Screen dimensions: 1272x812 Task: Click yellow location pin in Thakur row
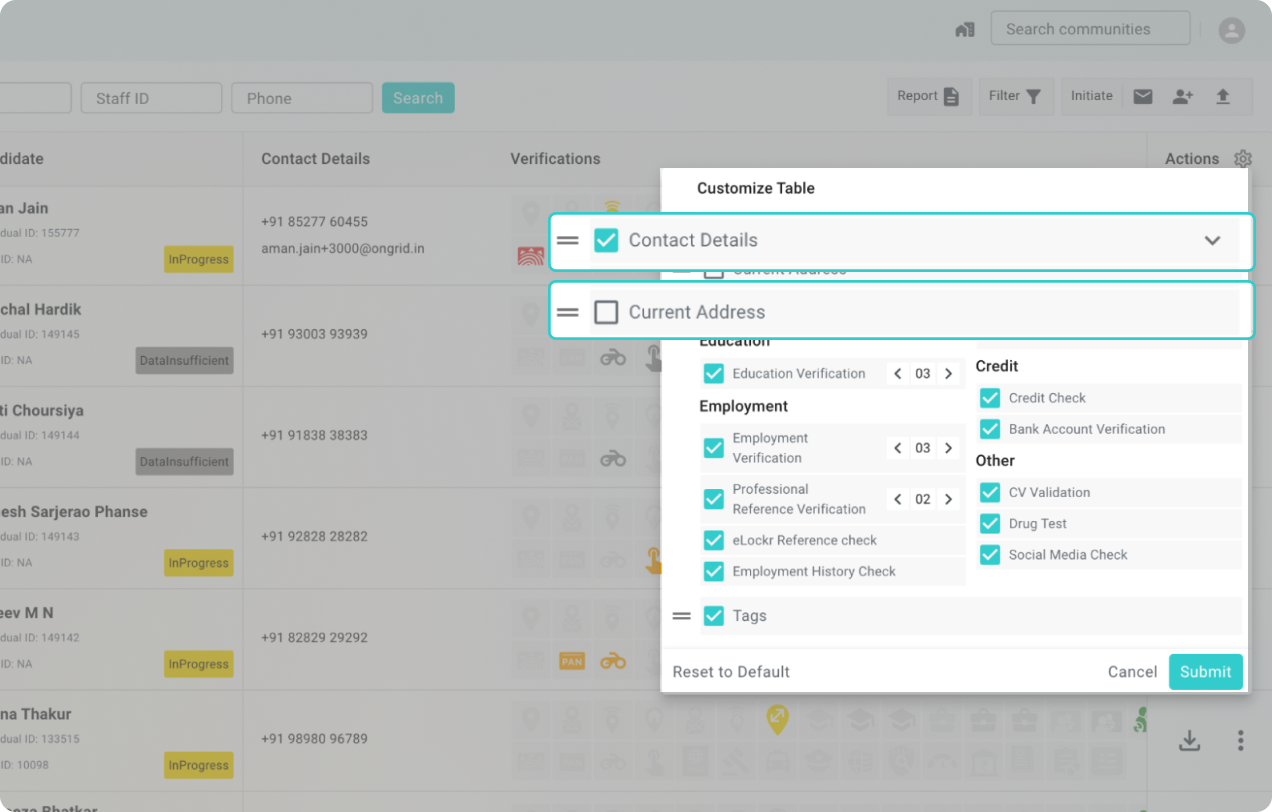pyautogui.click(x=777, y=717)
